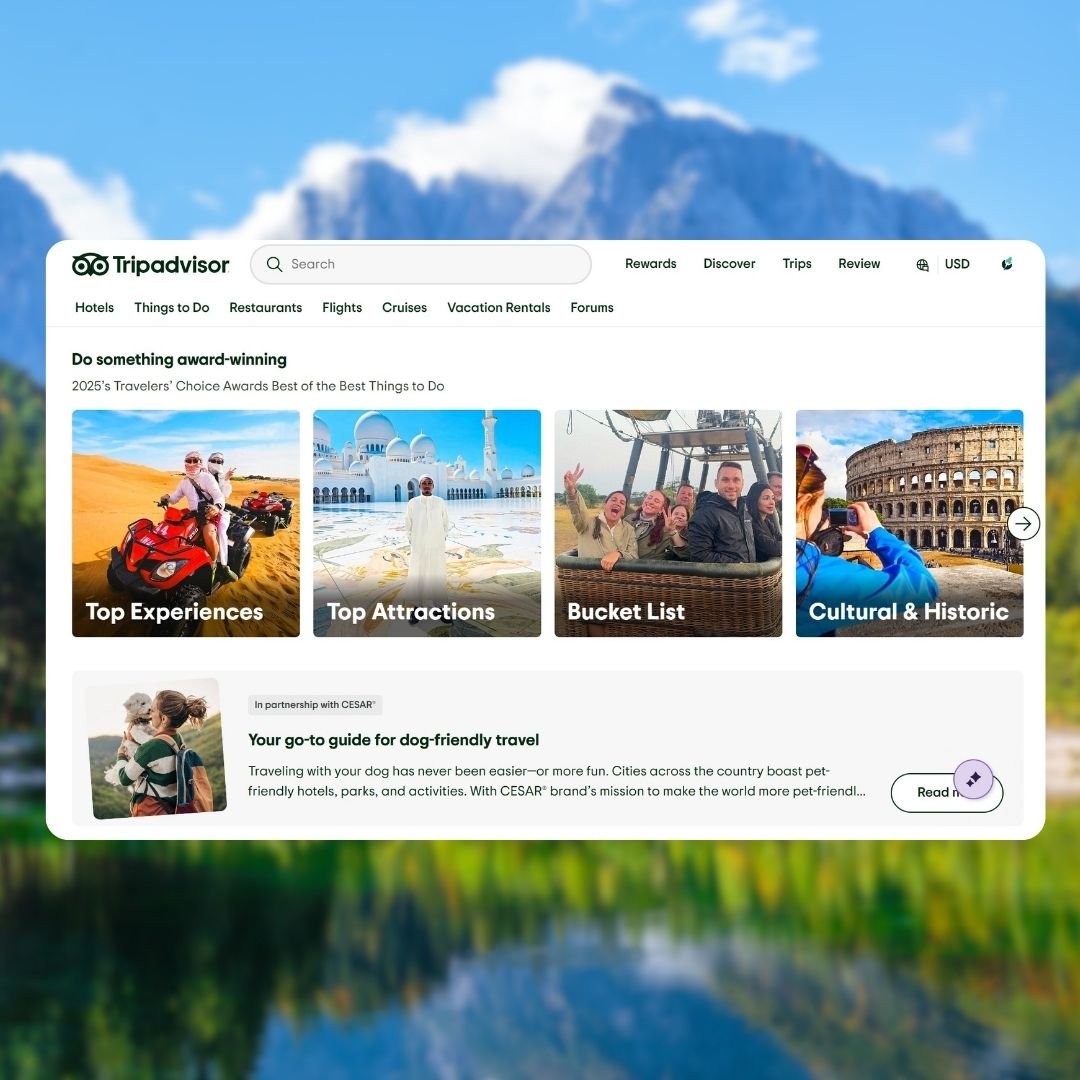
Task: Click the Tripadvisor owl logo
Action: pyautogui.click(x=90, y=265)
